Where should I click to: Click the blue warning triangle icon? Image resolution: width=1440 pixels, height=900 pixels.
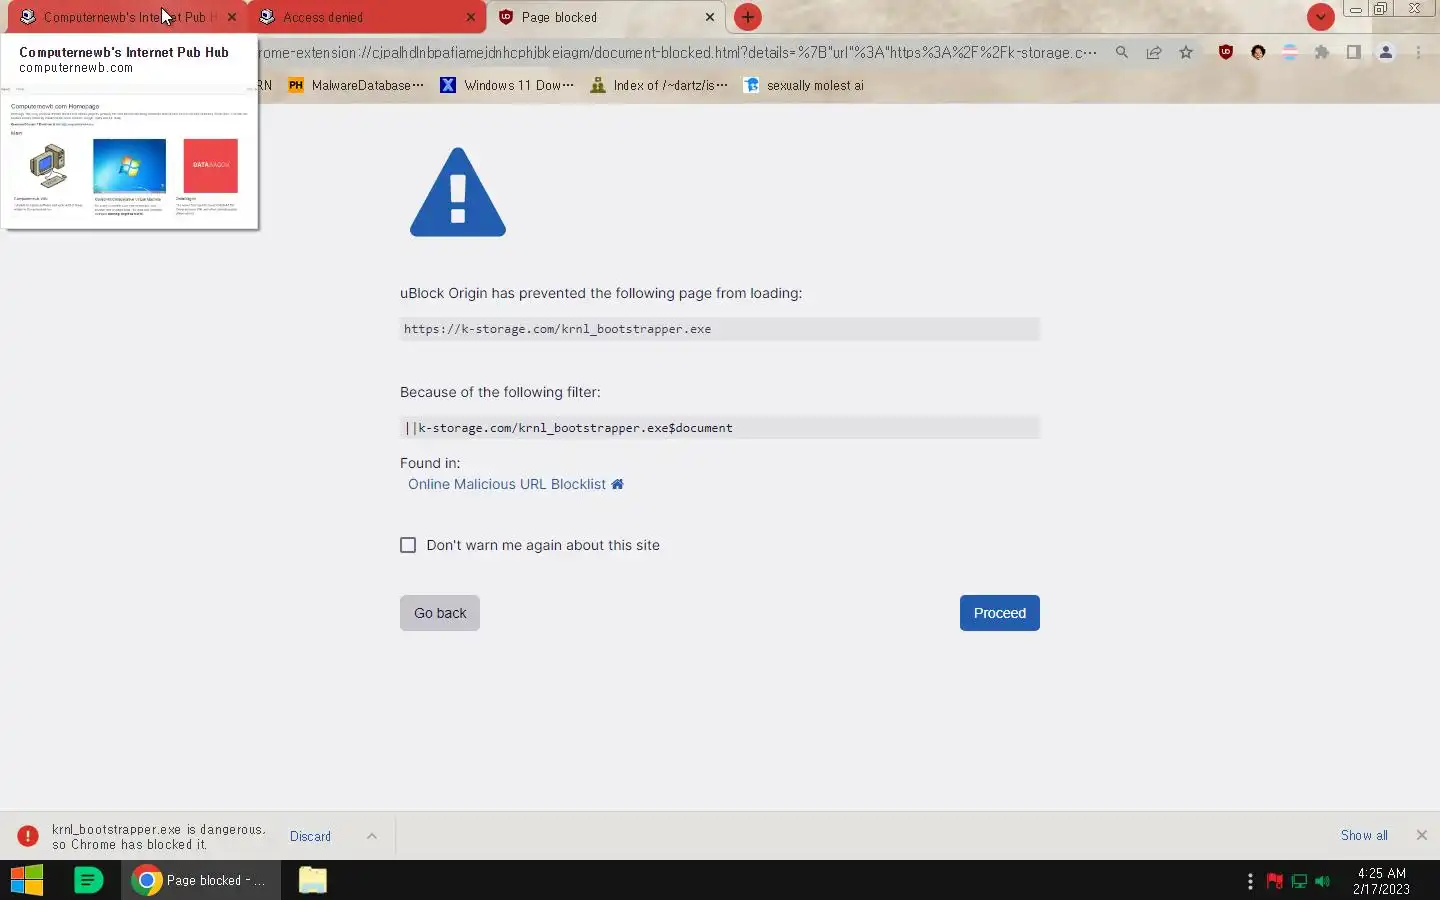click(x=458, y=192)
